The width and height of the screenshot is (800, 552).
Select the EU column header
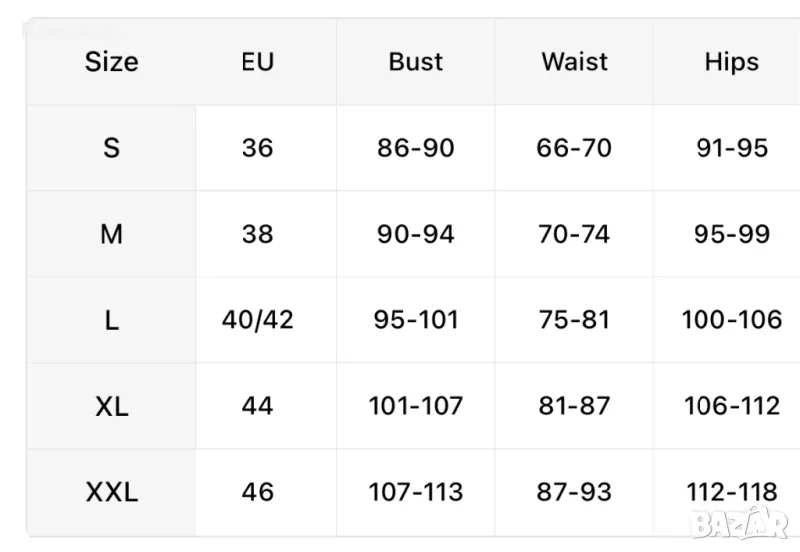pos(257,62)
